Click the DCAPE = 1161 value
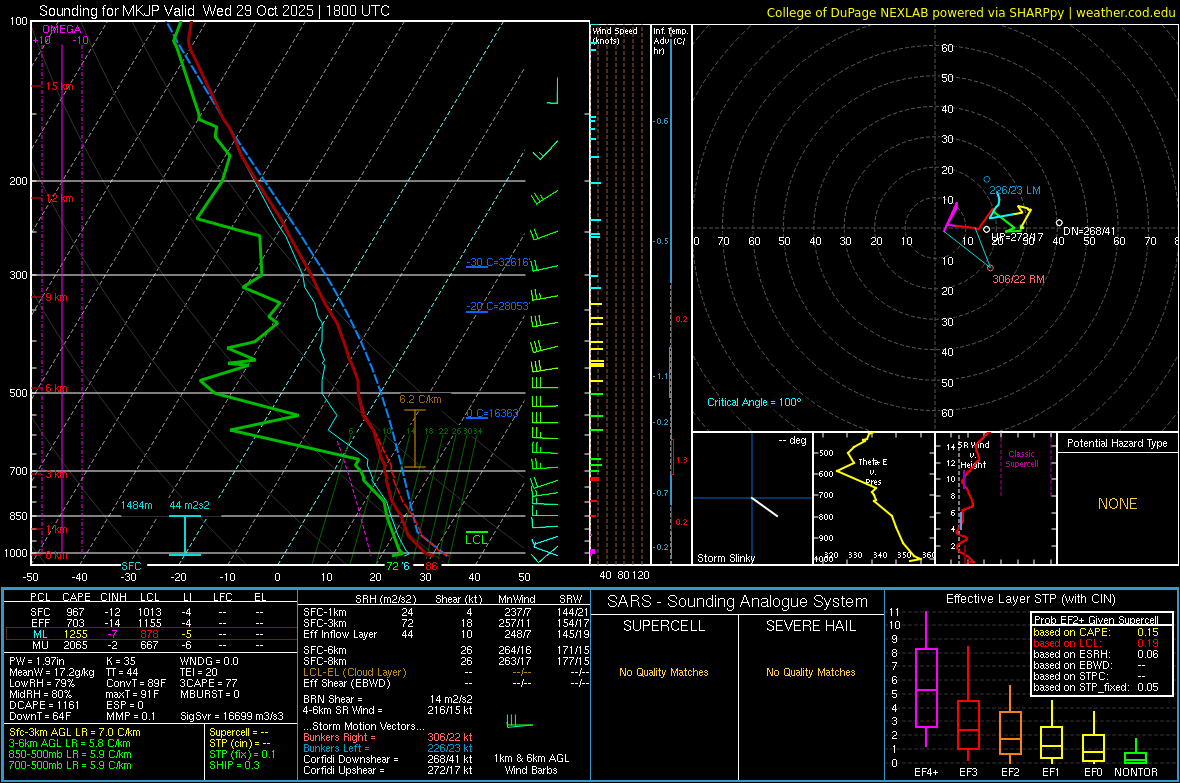 pos(44,705)
